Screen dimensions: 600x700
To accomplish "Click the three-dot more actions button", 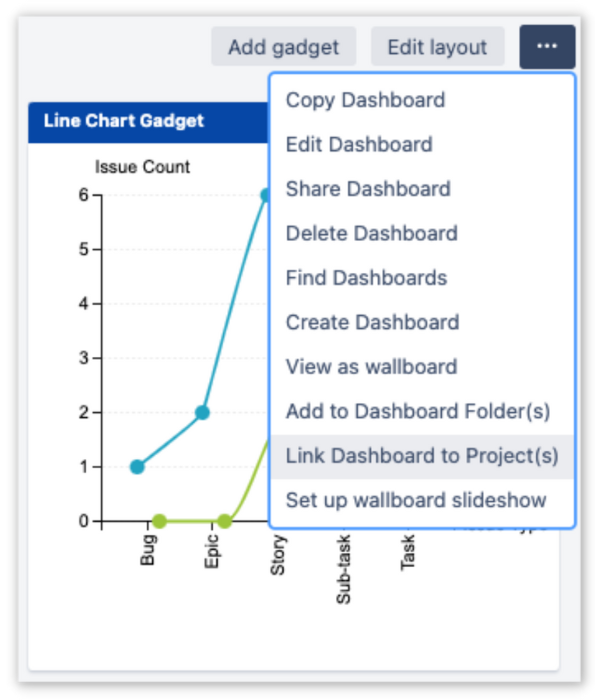I will 547,47.
